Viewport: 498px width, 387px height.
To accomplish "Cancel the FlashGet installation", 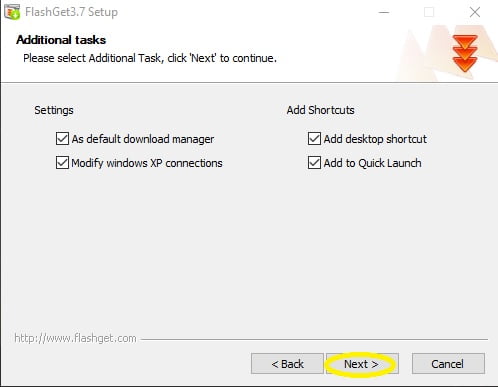I will click(x=448, y=364).
